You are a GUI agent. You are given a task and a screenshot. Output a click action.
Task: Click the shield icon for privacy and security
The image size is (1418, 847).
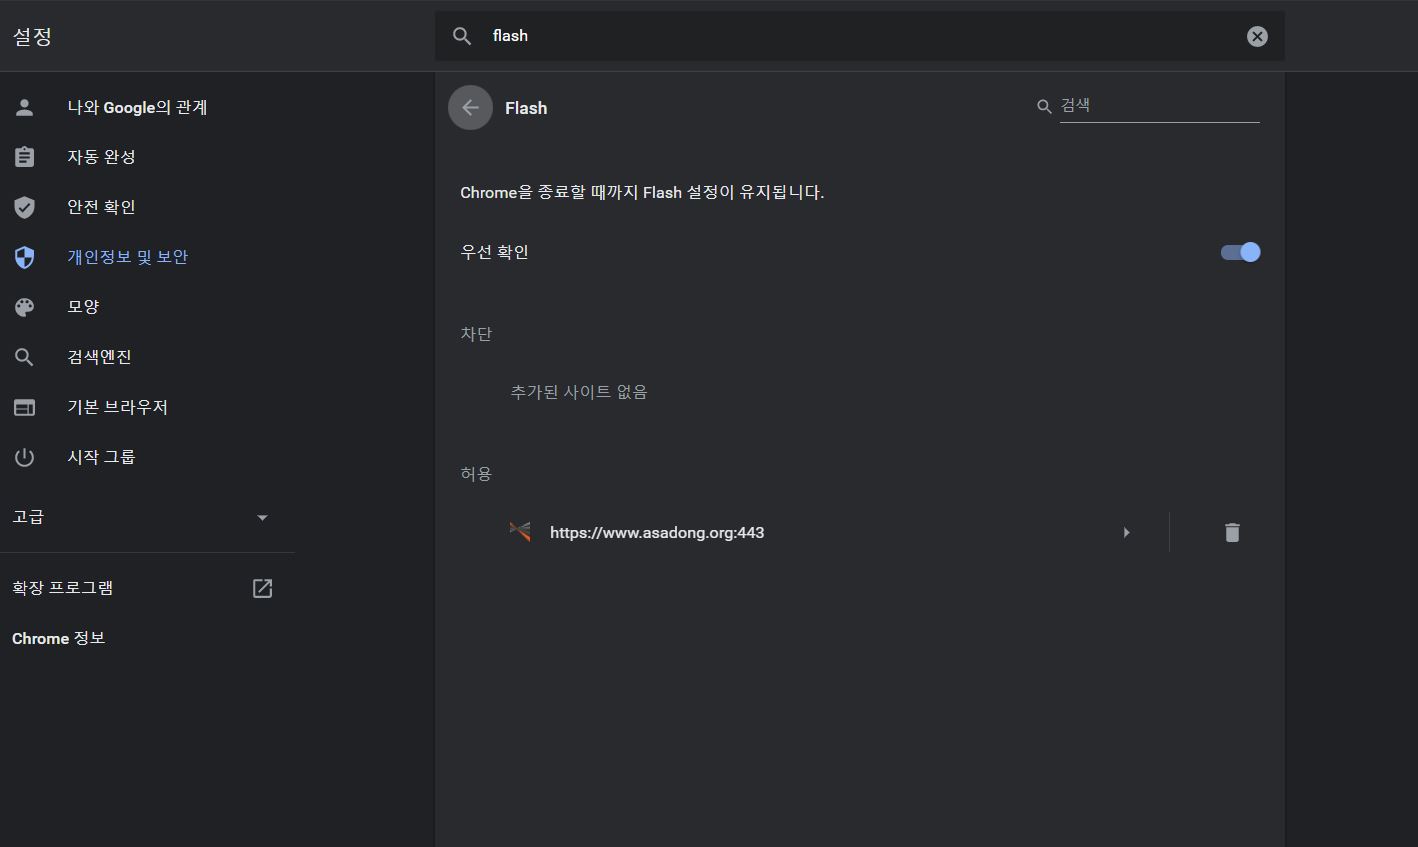(x=25, y=257)
